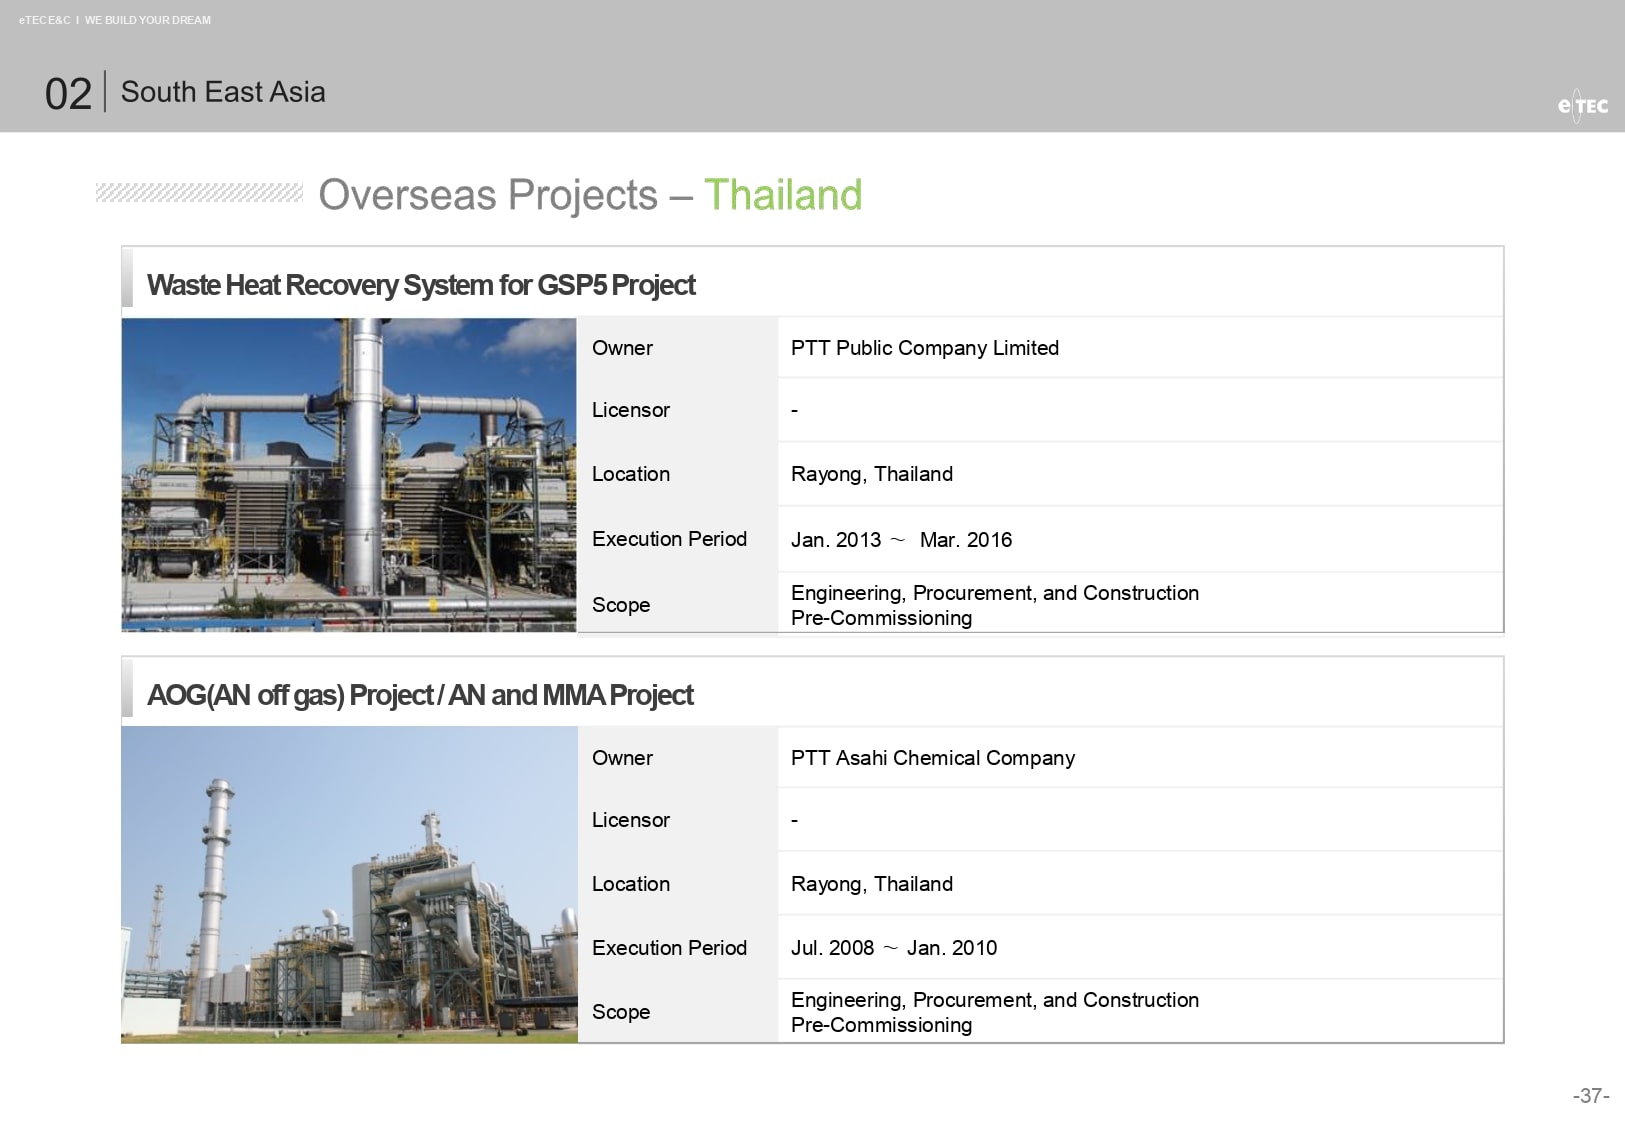Screen dimensions: 1625x1125
Task: Click 'AOG(AN off gas) Project / AN and MMA Project' title
Action: click(x=420, y=695)
